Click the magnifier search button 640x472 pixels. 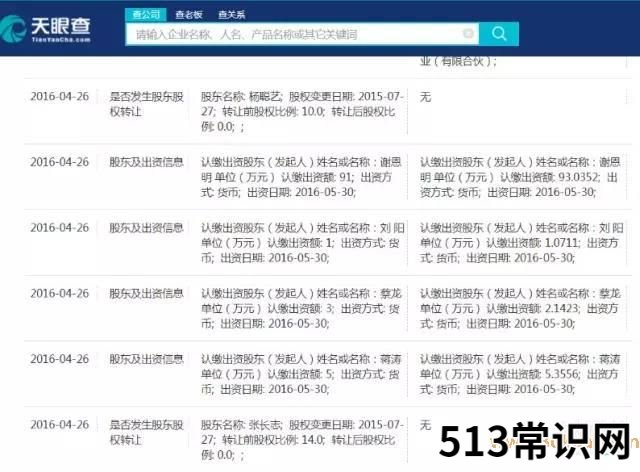coord(499,34)
